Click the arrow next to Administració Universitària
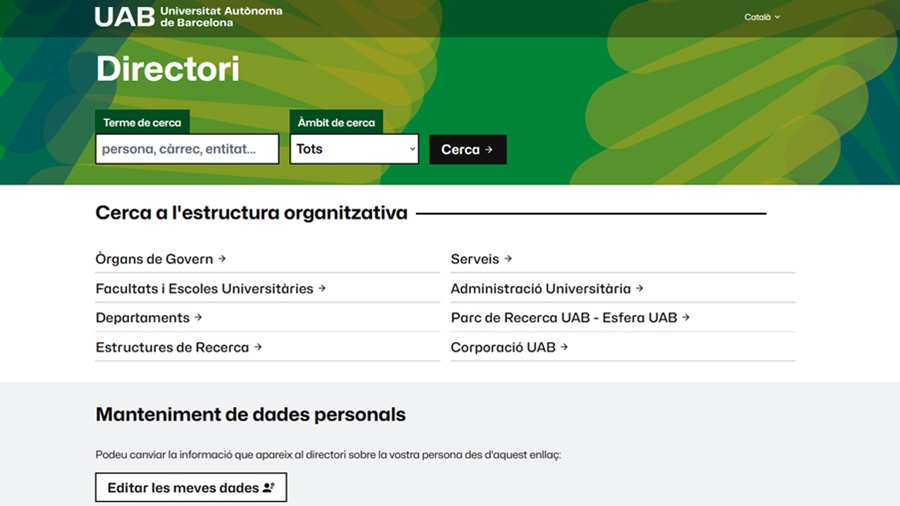 coord(639,288)
